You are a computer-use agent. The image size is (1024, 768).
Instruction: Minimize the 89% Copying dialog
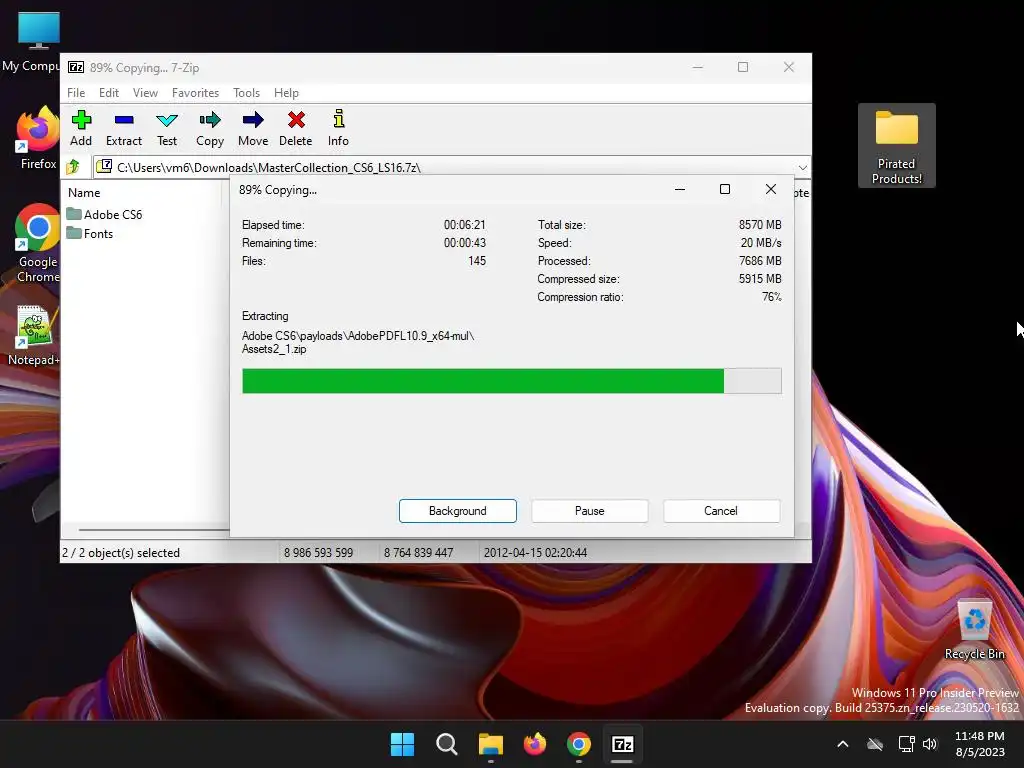point(680,189)
